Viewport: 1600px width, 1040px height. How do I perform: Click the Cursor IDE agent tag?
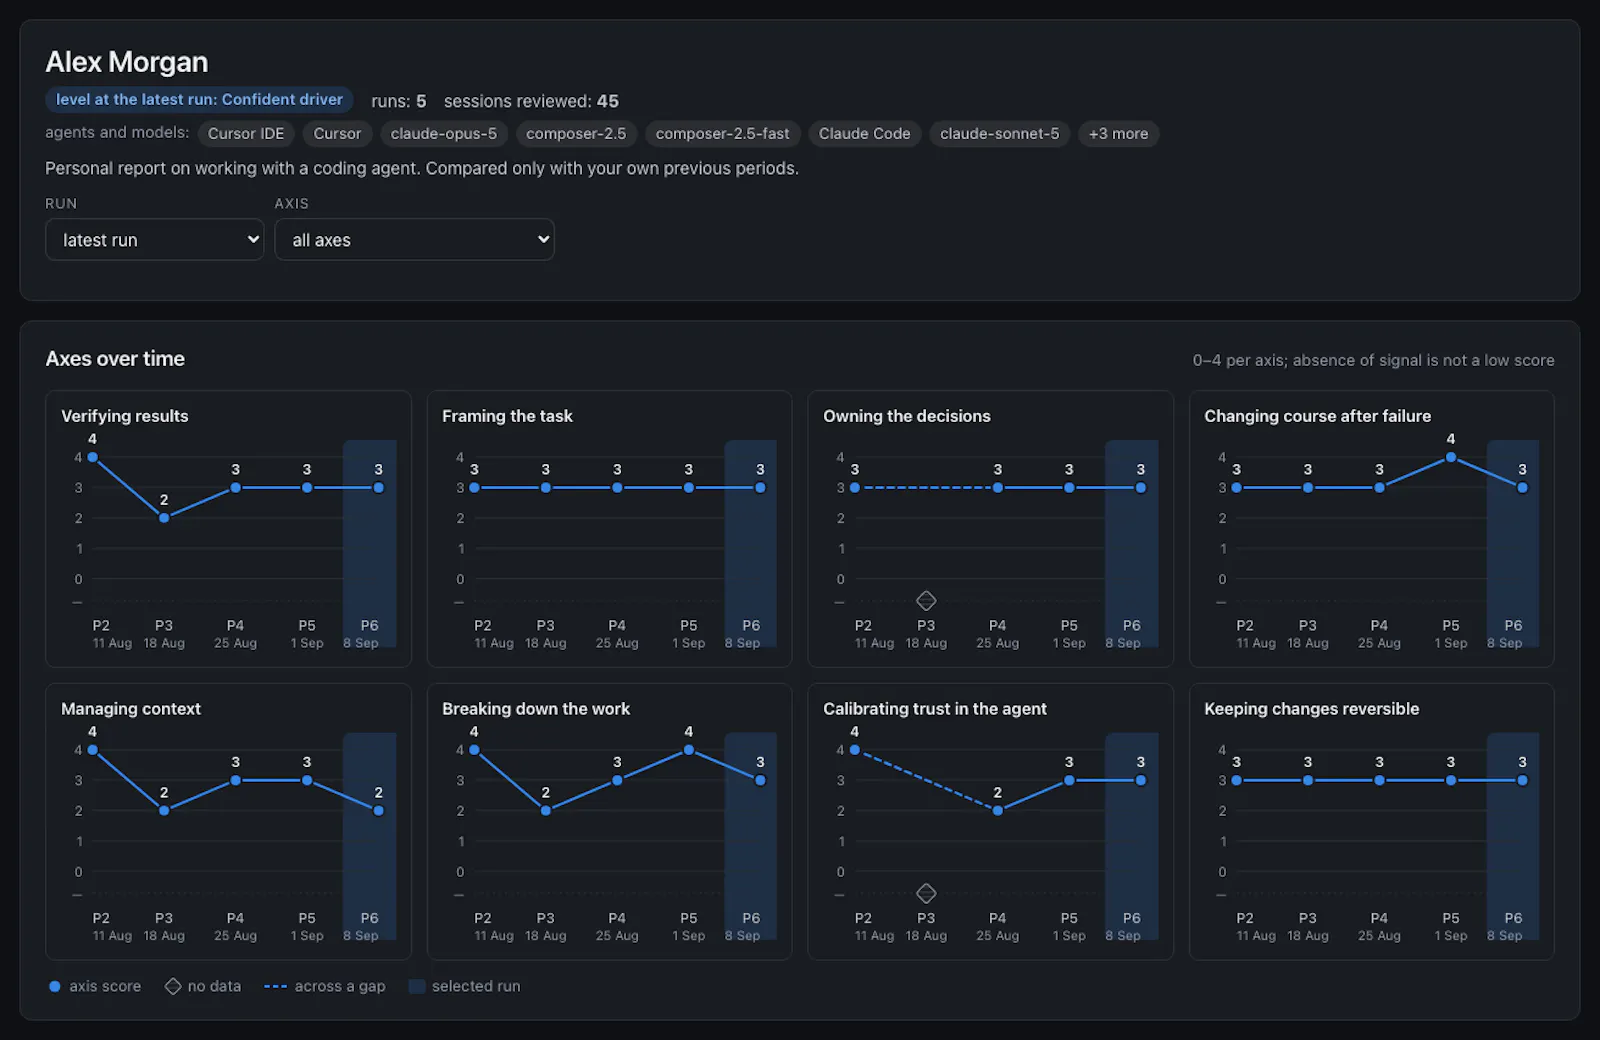click(246, 134)
